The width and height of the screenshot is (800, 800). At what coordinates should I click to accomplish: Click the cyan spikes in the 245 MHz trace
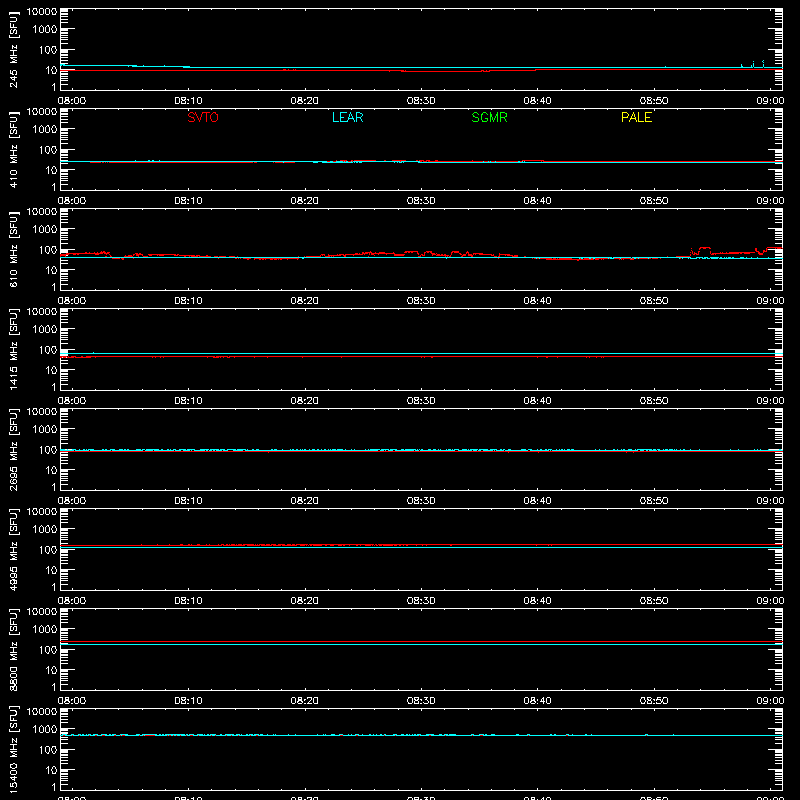pos(753,64)
